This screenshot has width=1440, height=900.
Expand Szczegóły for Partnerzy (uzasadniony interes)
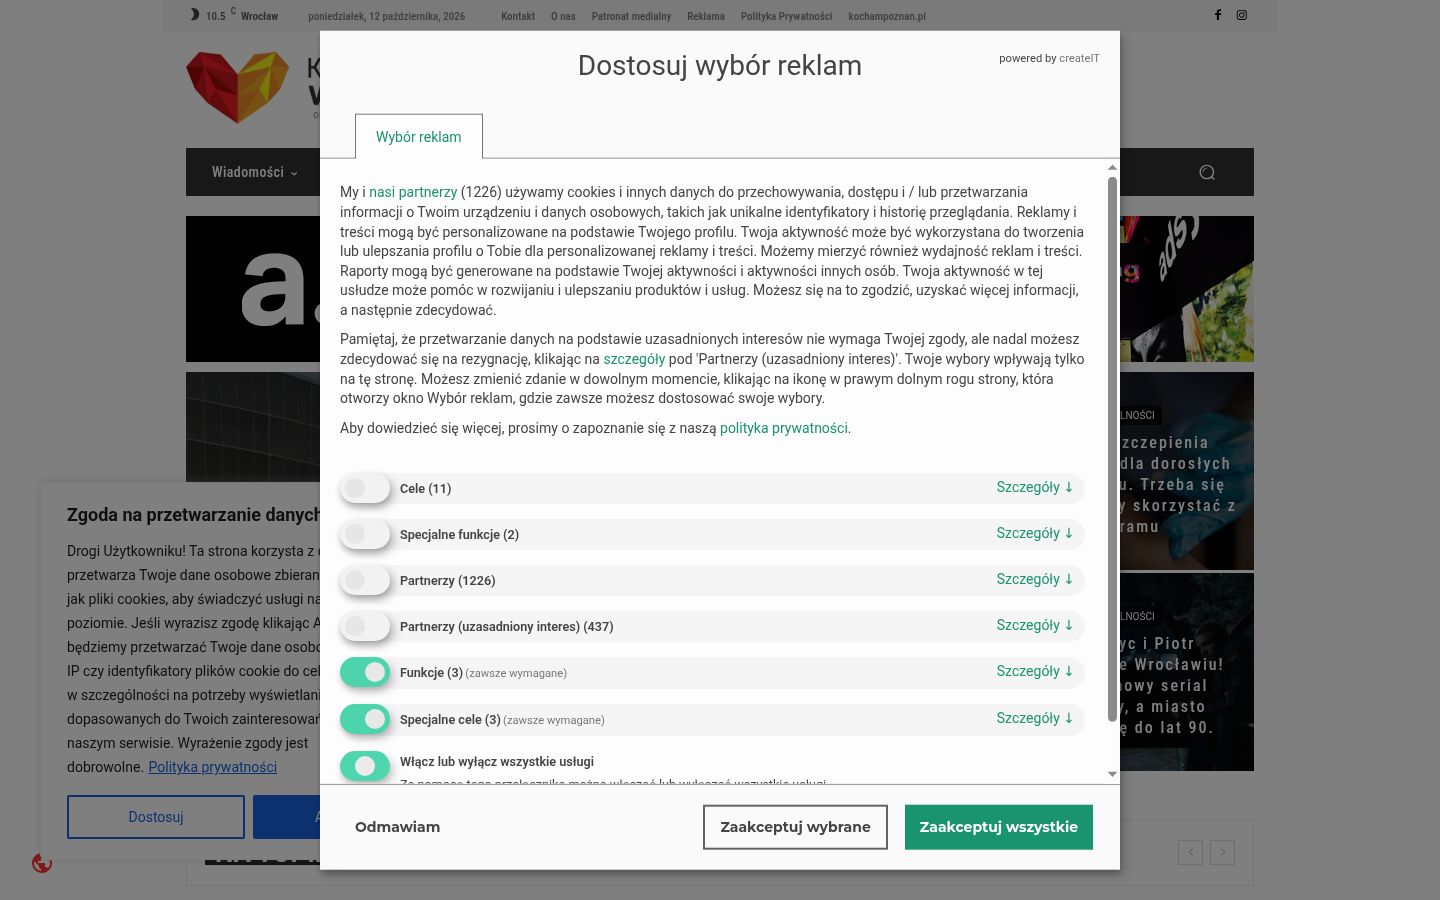tap(1034, 625)
